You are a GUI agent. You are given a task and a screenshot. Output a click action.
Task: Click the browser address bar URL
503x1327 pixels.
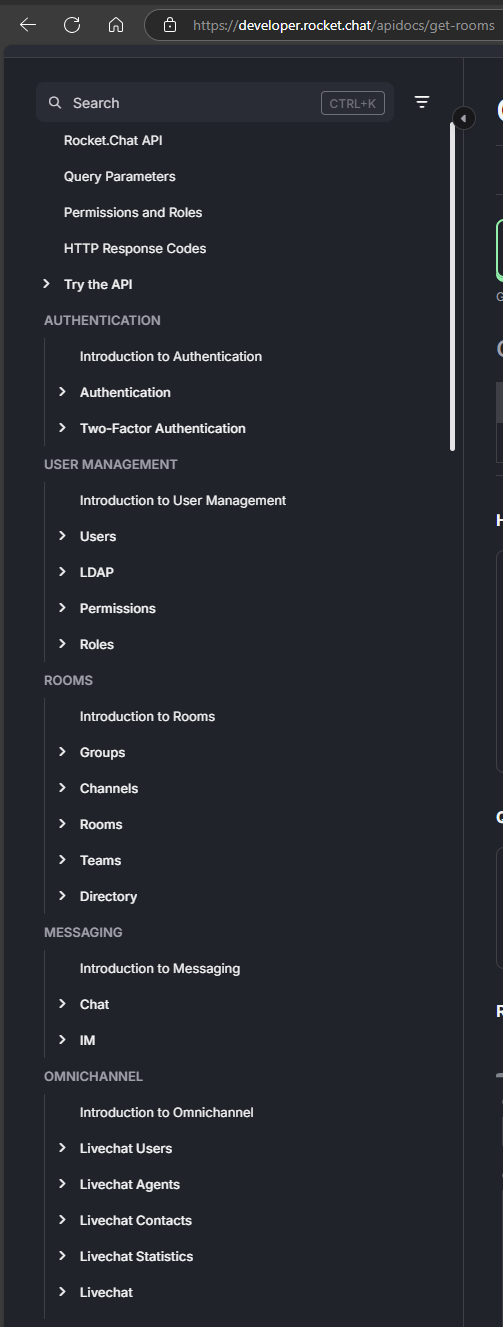tap(343, 25)
